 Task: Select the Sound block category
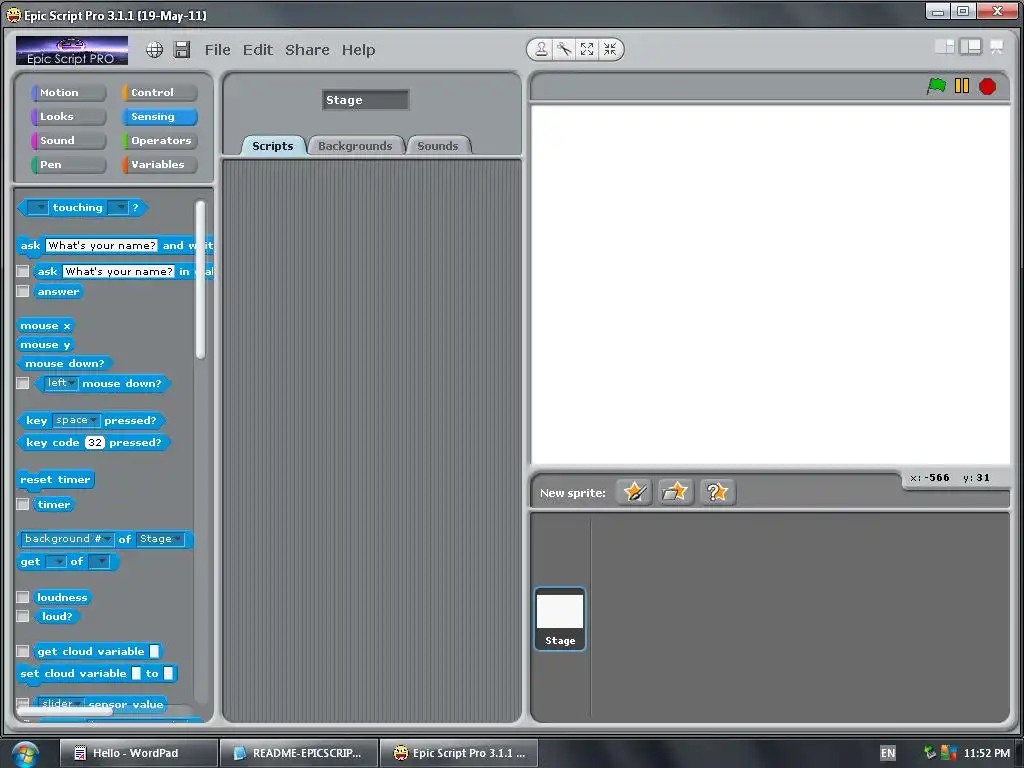[x=68, y=140]
